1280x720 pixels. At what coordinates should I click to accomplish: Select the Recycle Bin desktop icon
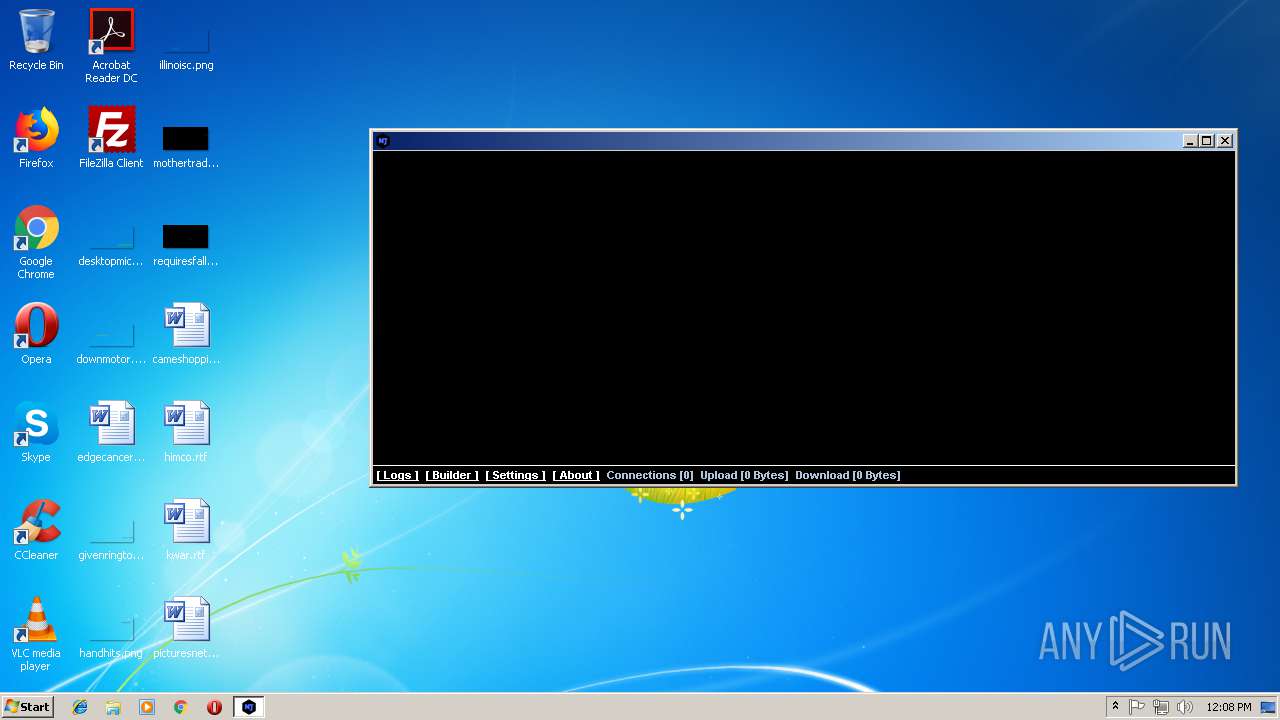(x=36, y=40)
